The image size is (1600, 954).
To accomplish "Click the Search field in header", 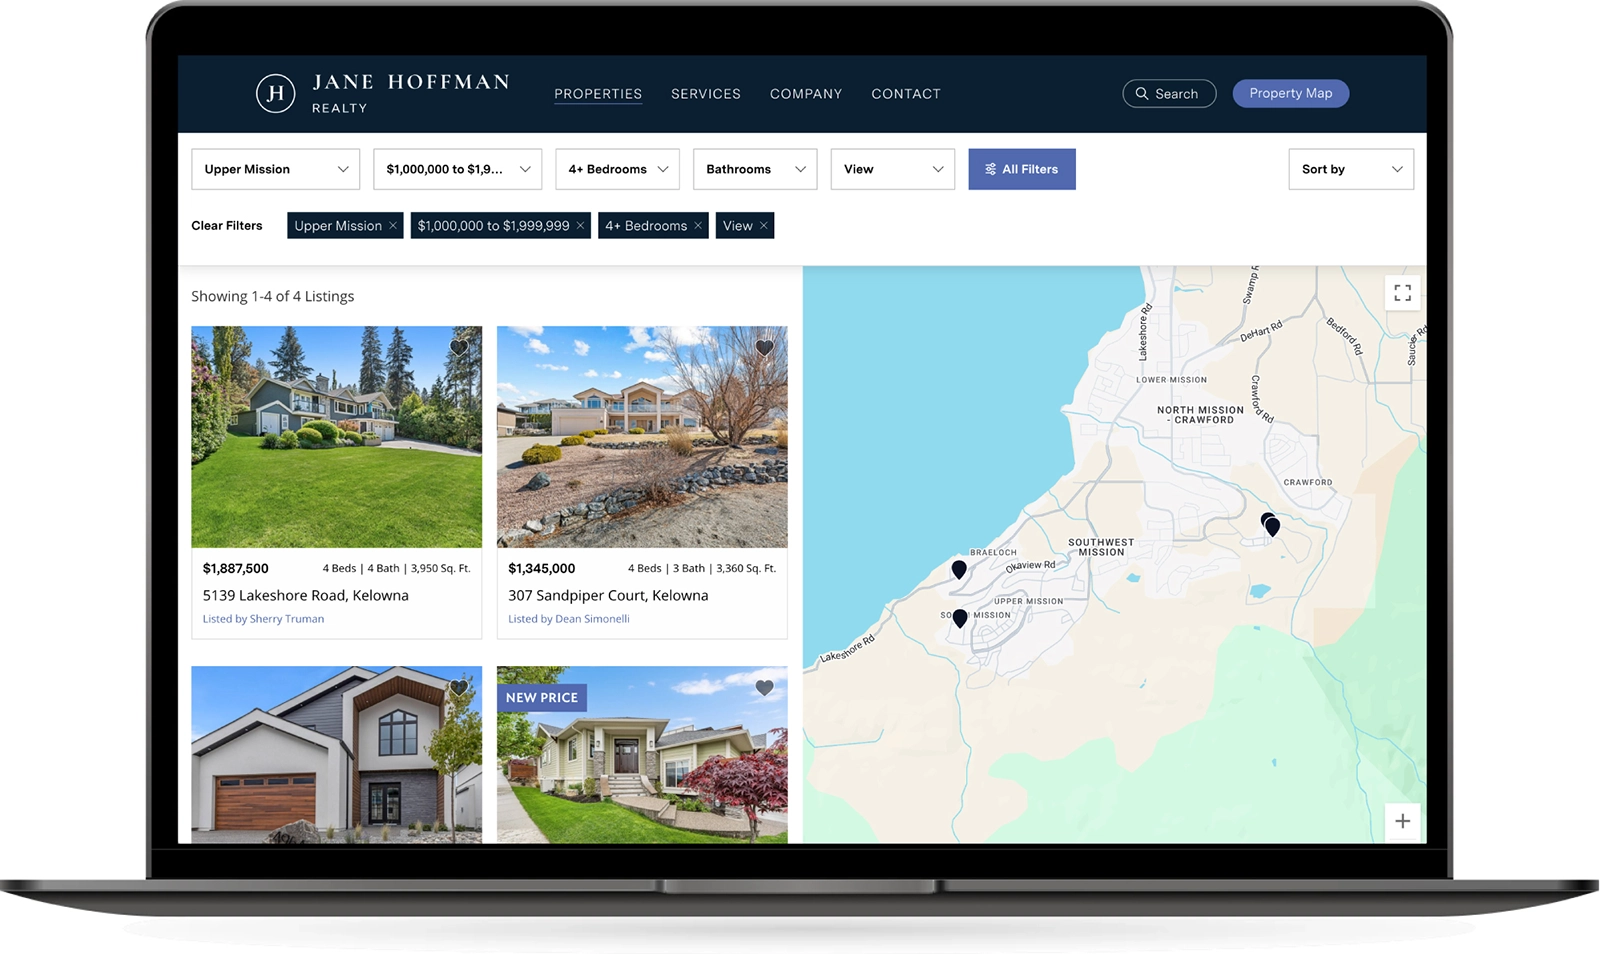I will (x=1168, y=93).
